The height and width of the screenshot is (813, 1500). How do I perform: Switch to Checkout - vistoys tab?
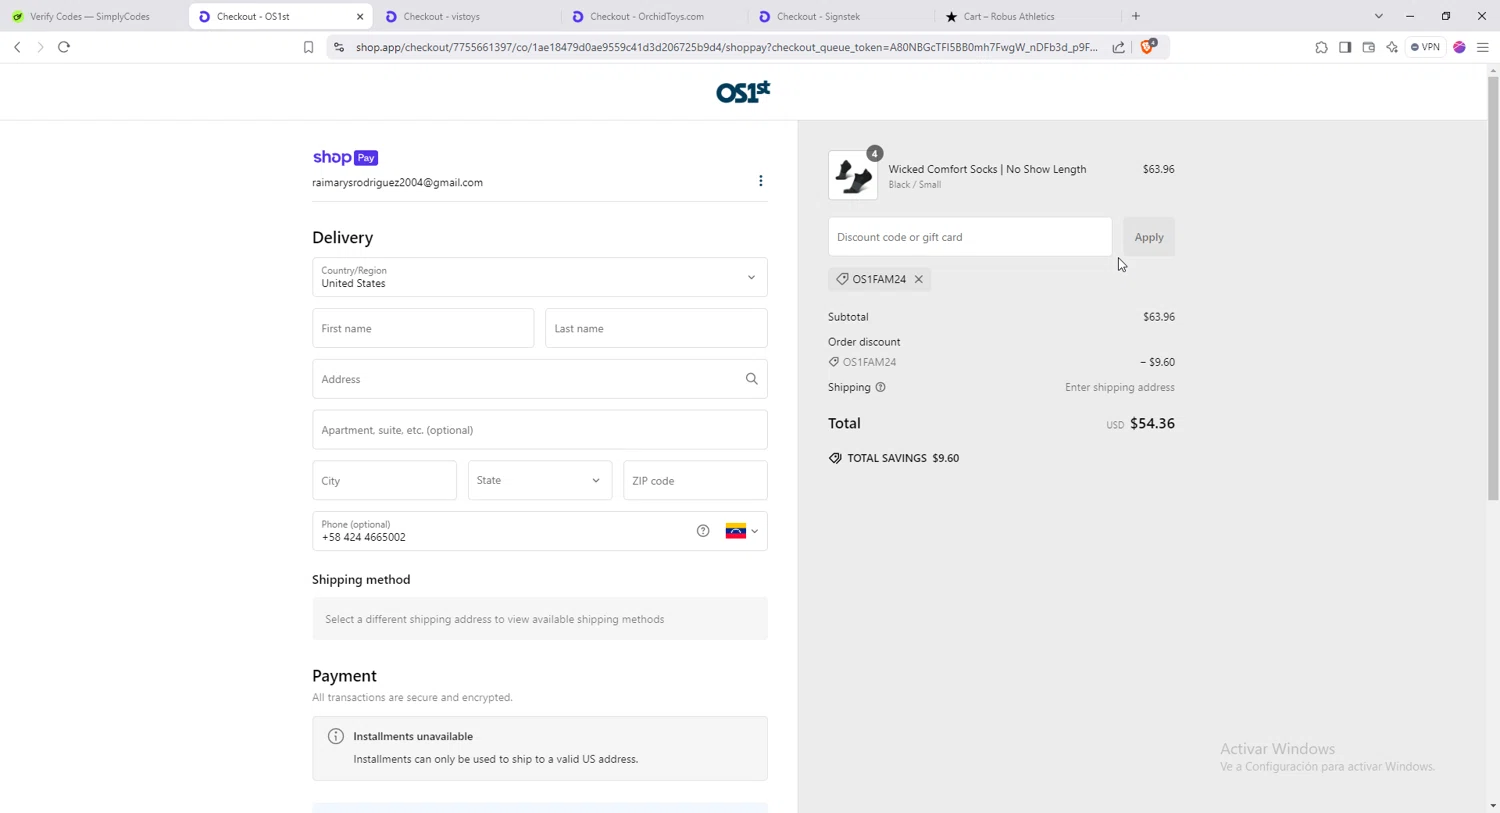465,16
